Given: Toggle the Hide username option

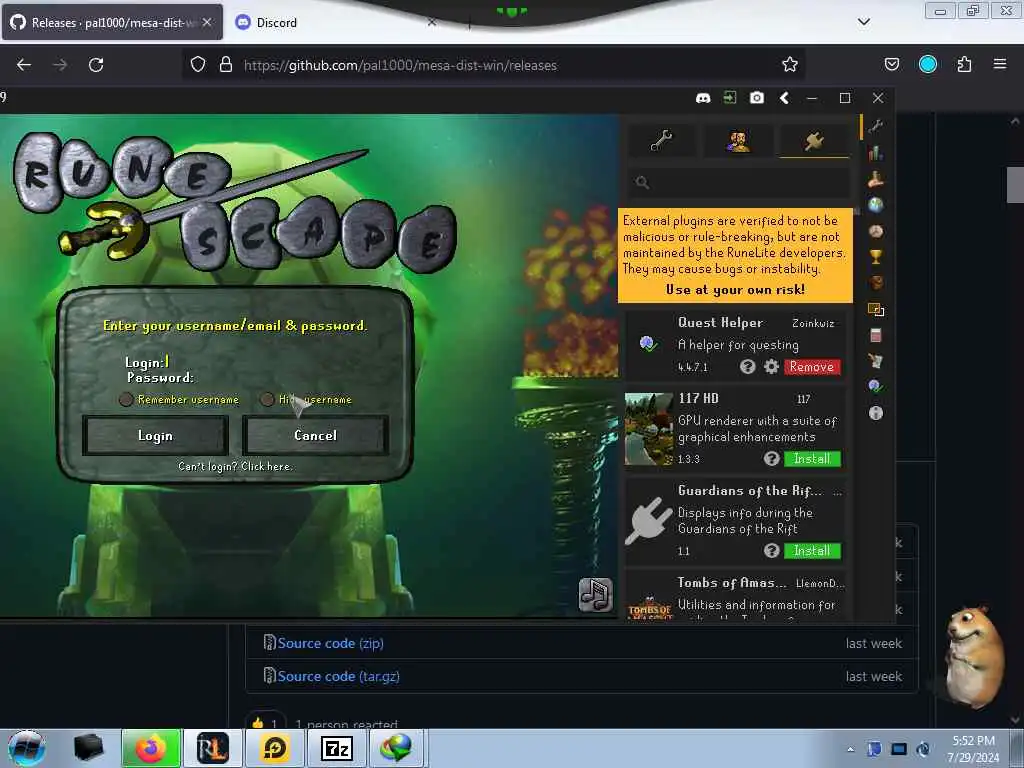Looking at the screenshot, I should [x=267, y=399].
